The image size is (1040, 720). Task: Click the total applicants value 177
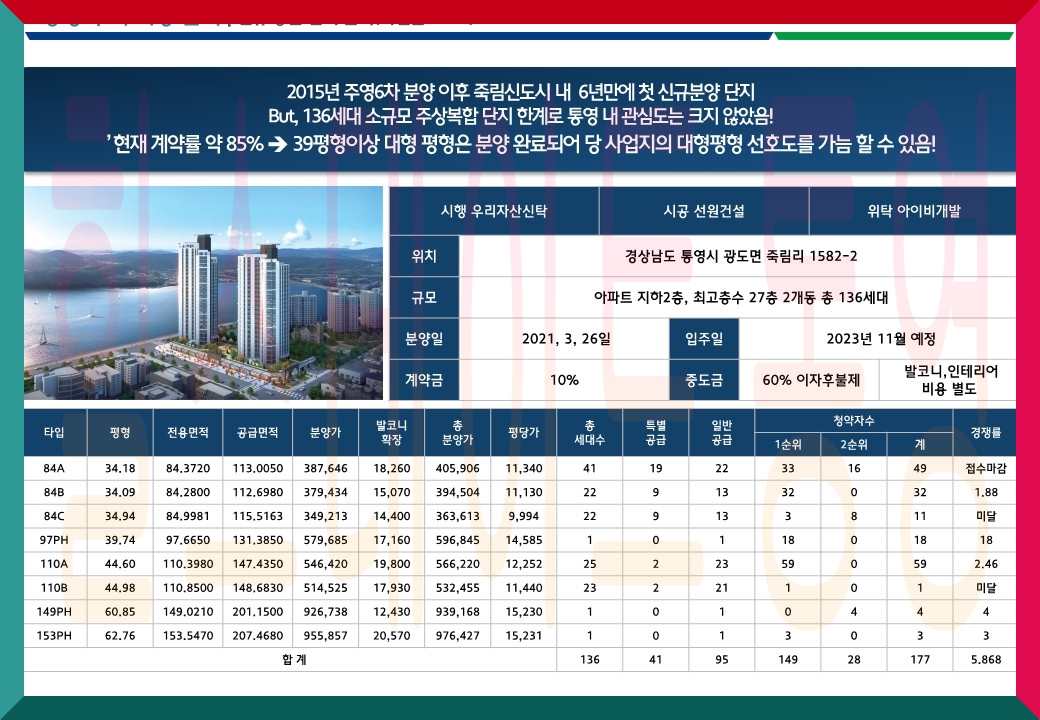point(920,660)
